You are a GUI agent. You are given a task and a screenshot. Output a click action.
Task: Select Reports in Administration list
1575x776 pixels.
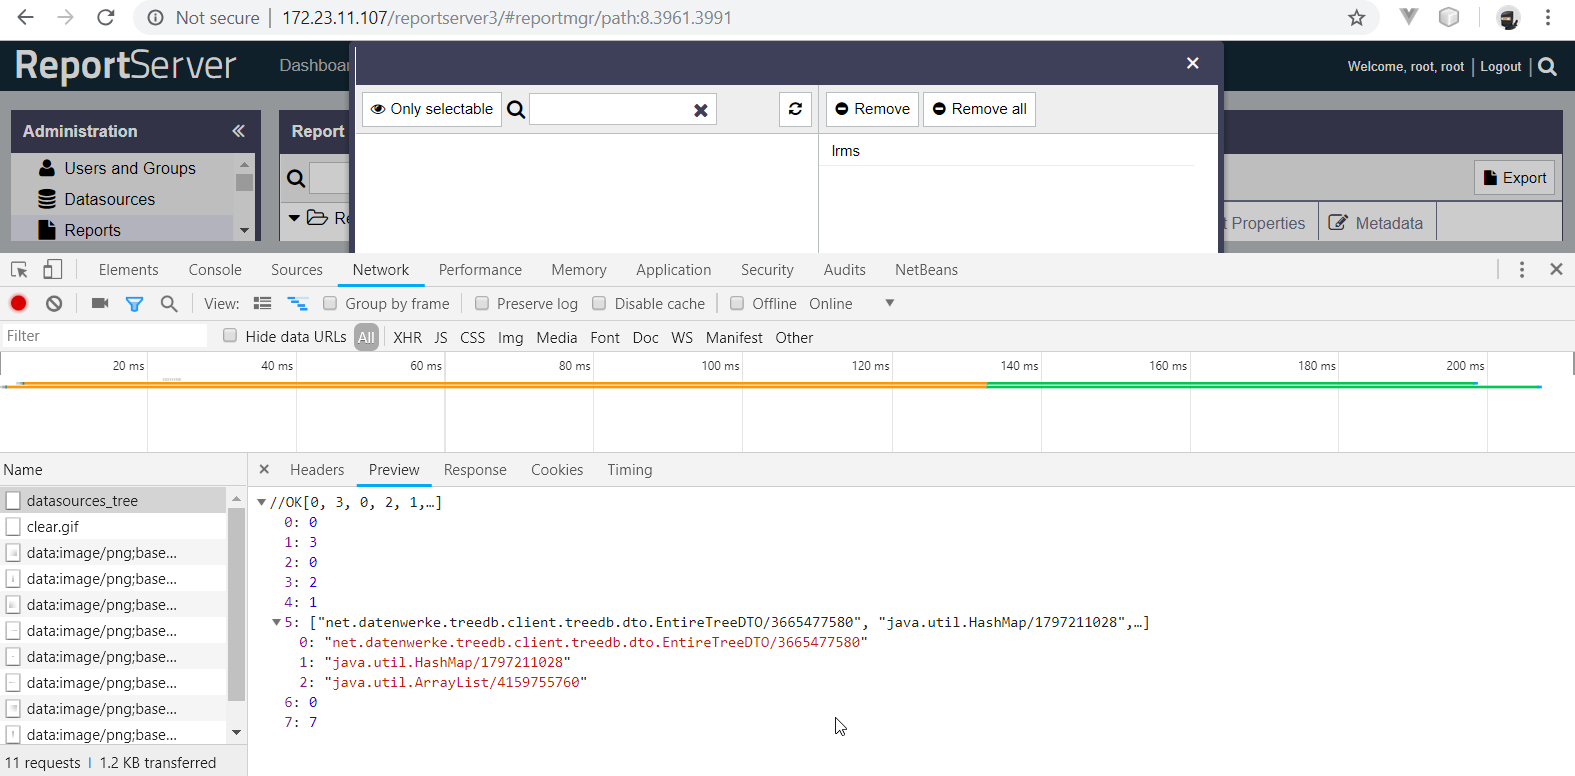122,230
